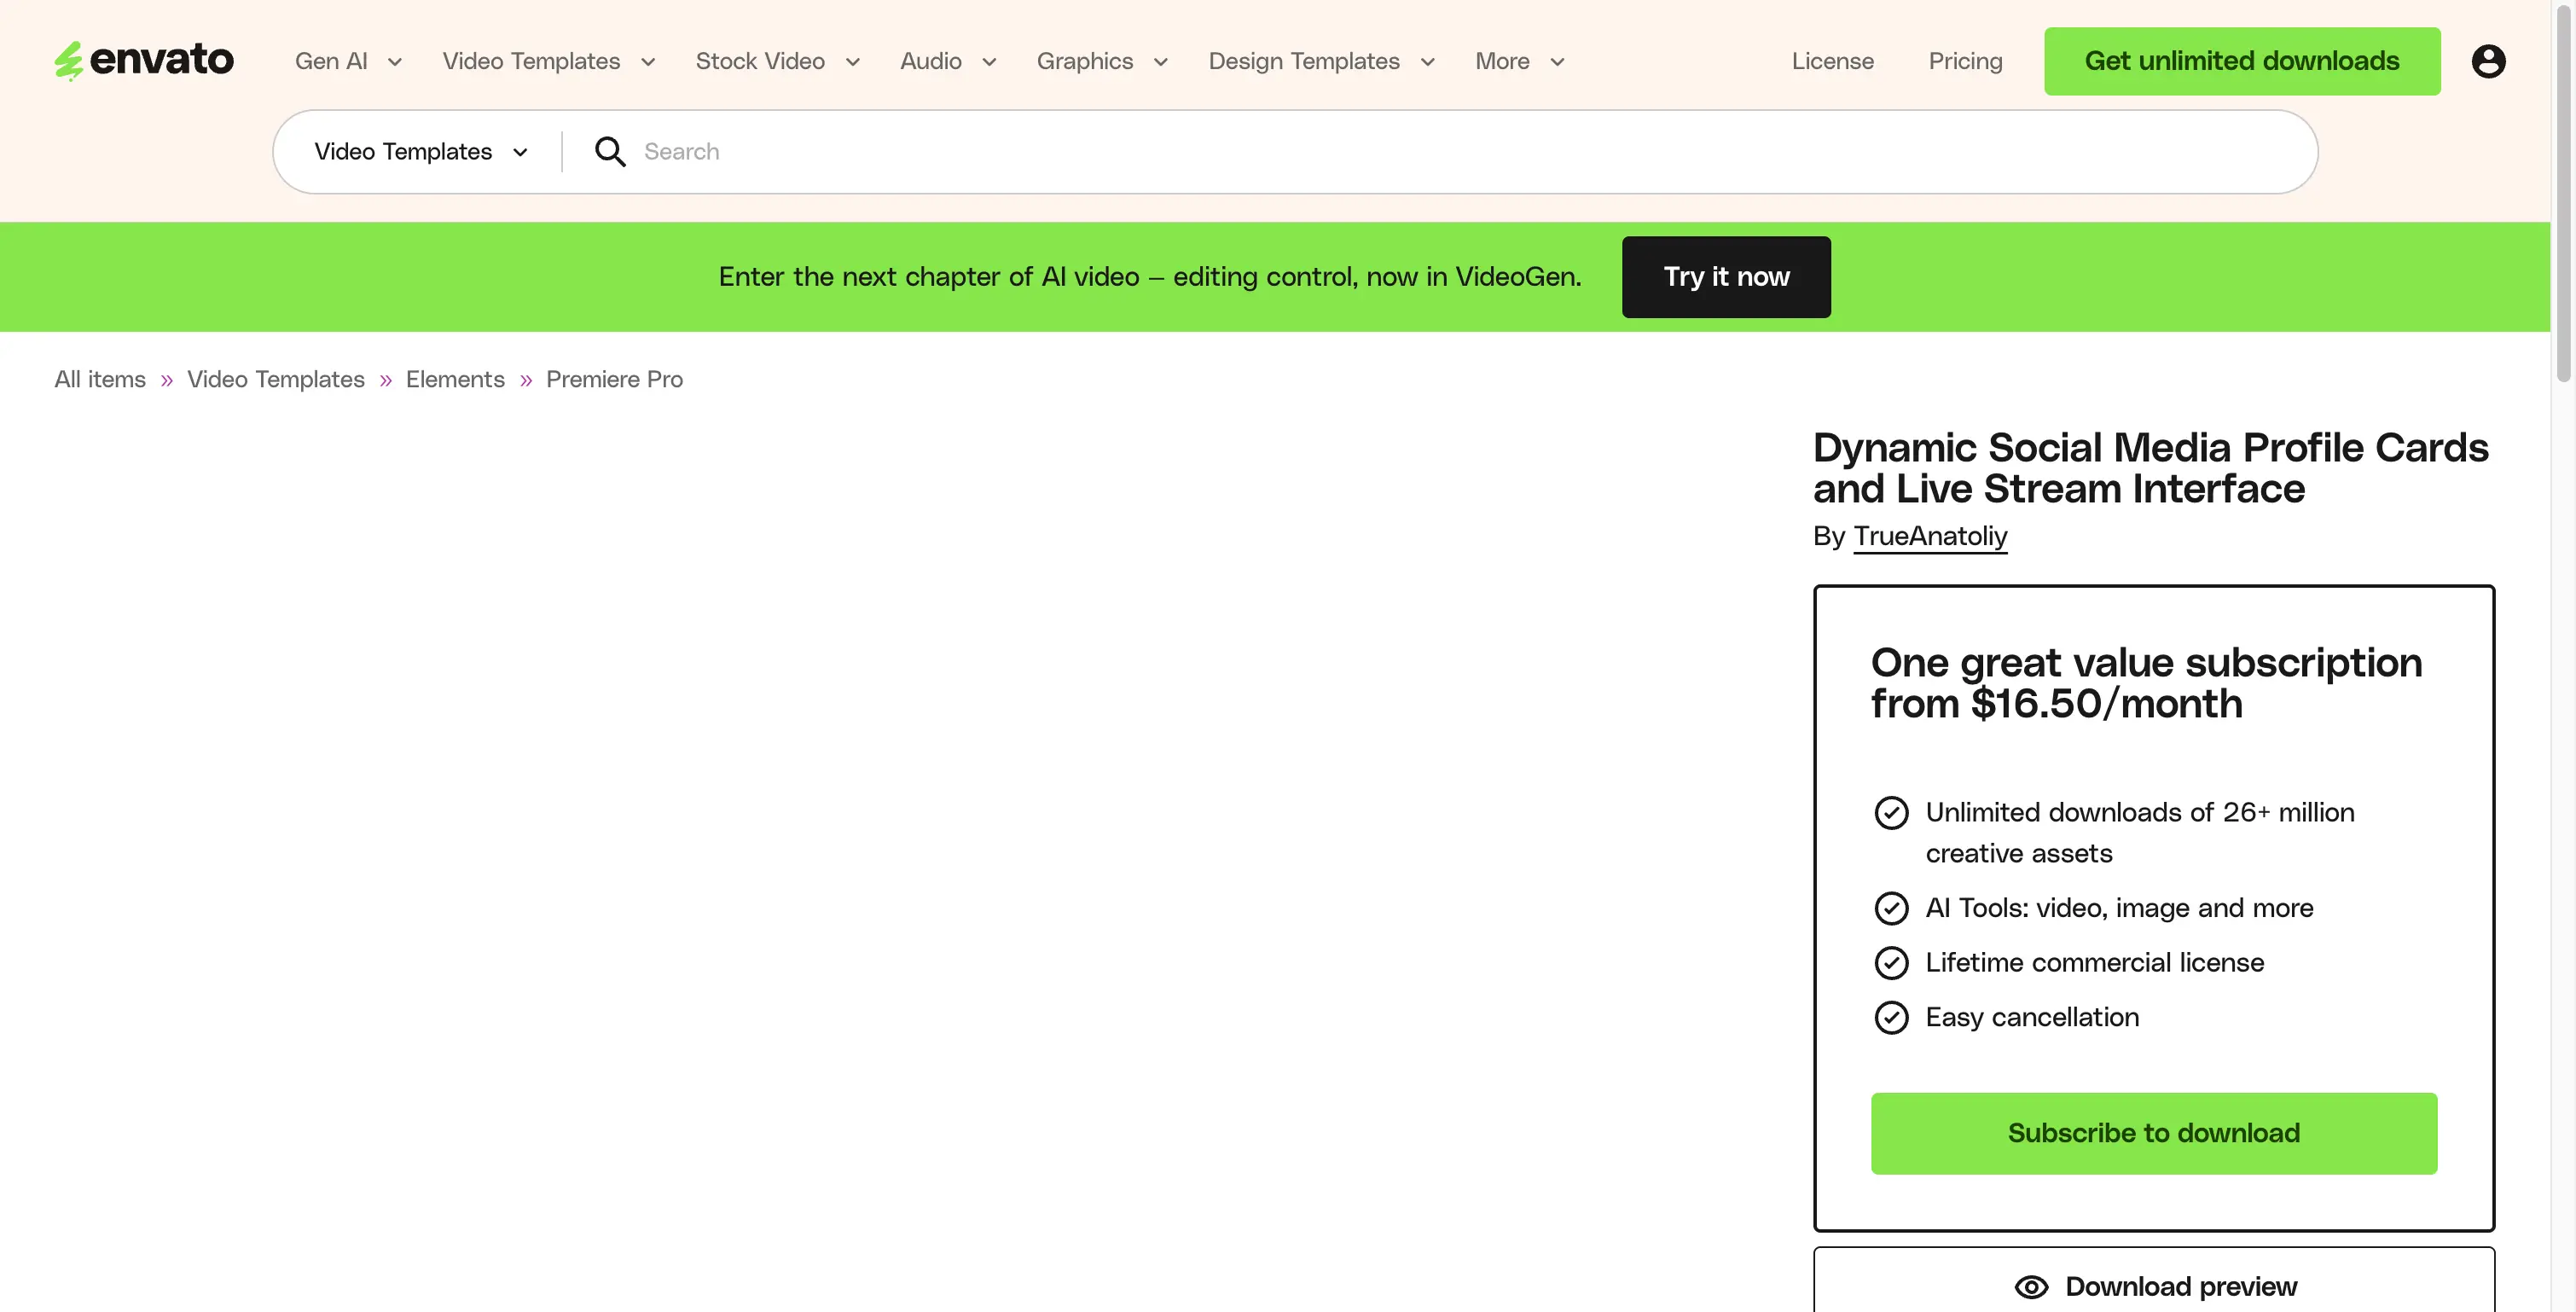
Task: Open the user account profile icon
Action: [x=2488, y=61]
